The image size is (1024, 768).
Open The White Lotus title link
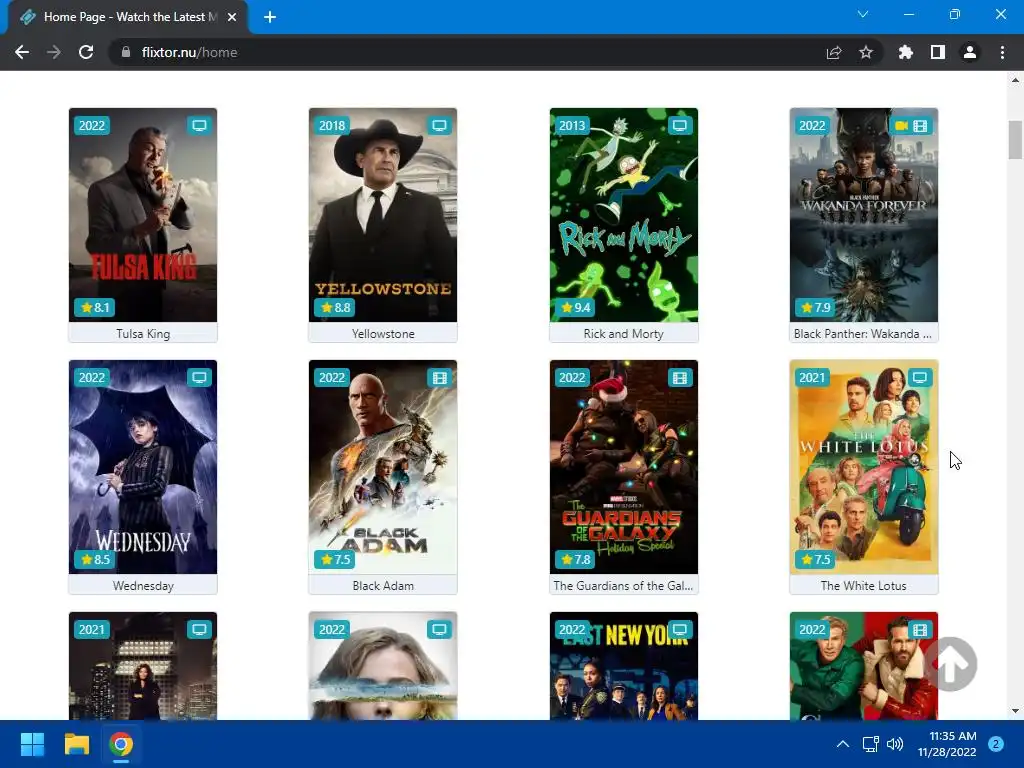tap(863, 586)
